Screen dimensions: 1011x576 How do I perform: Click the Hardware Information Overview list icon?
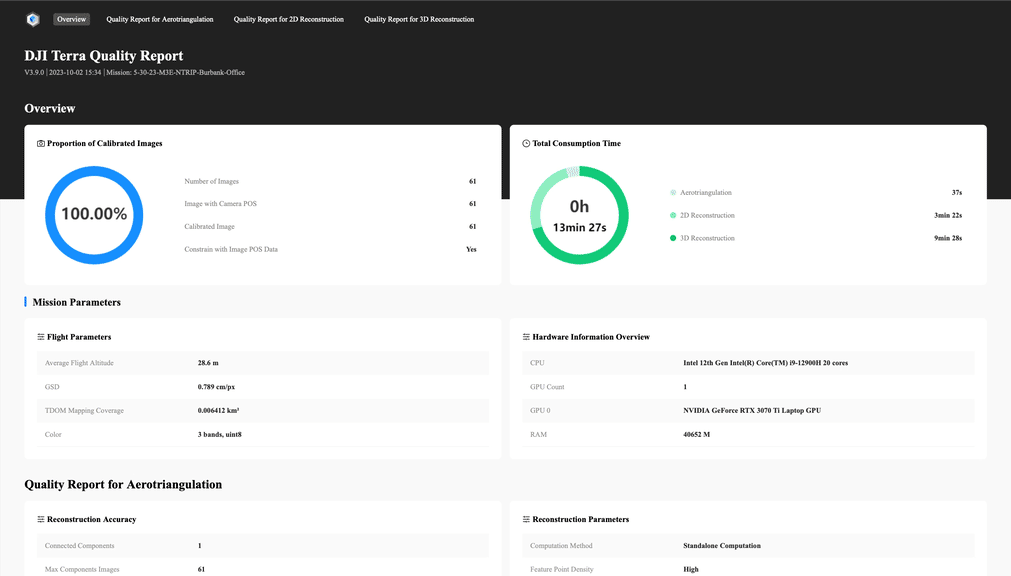coord(526,338)
